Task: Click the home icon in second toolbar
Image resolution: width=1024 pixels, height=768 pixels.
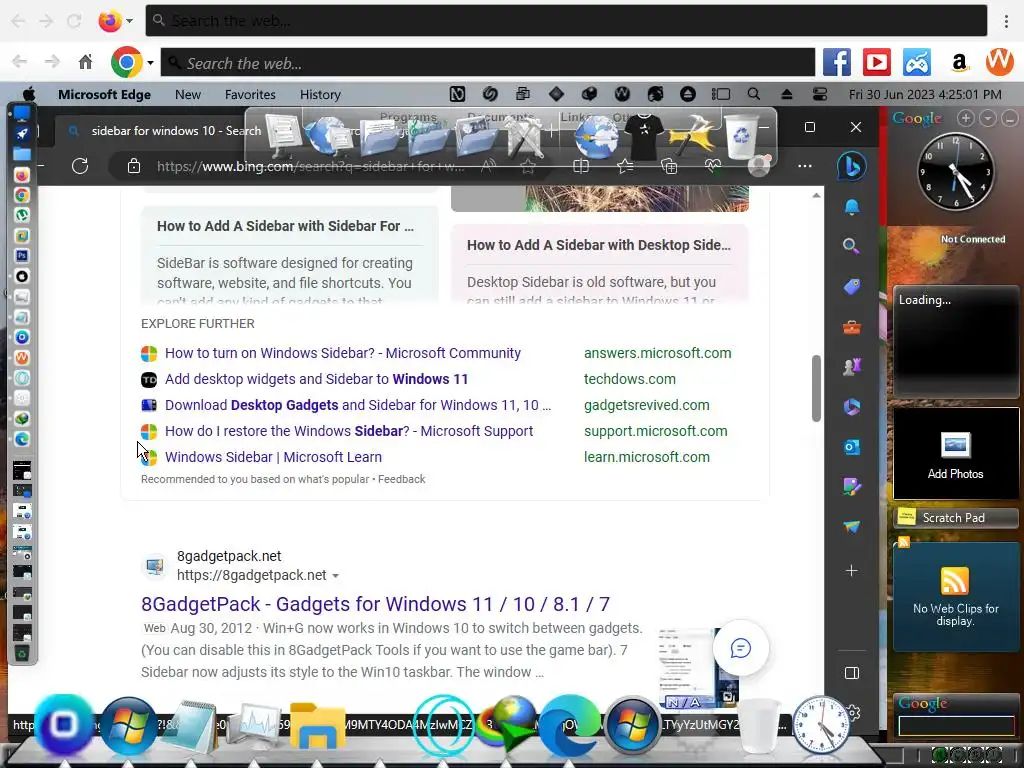Action: point(86,62)
